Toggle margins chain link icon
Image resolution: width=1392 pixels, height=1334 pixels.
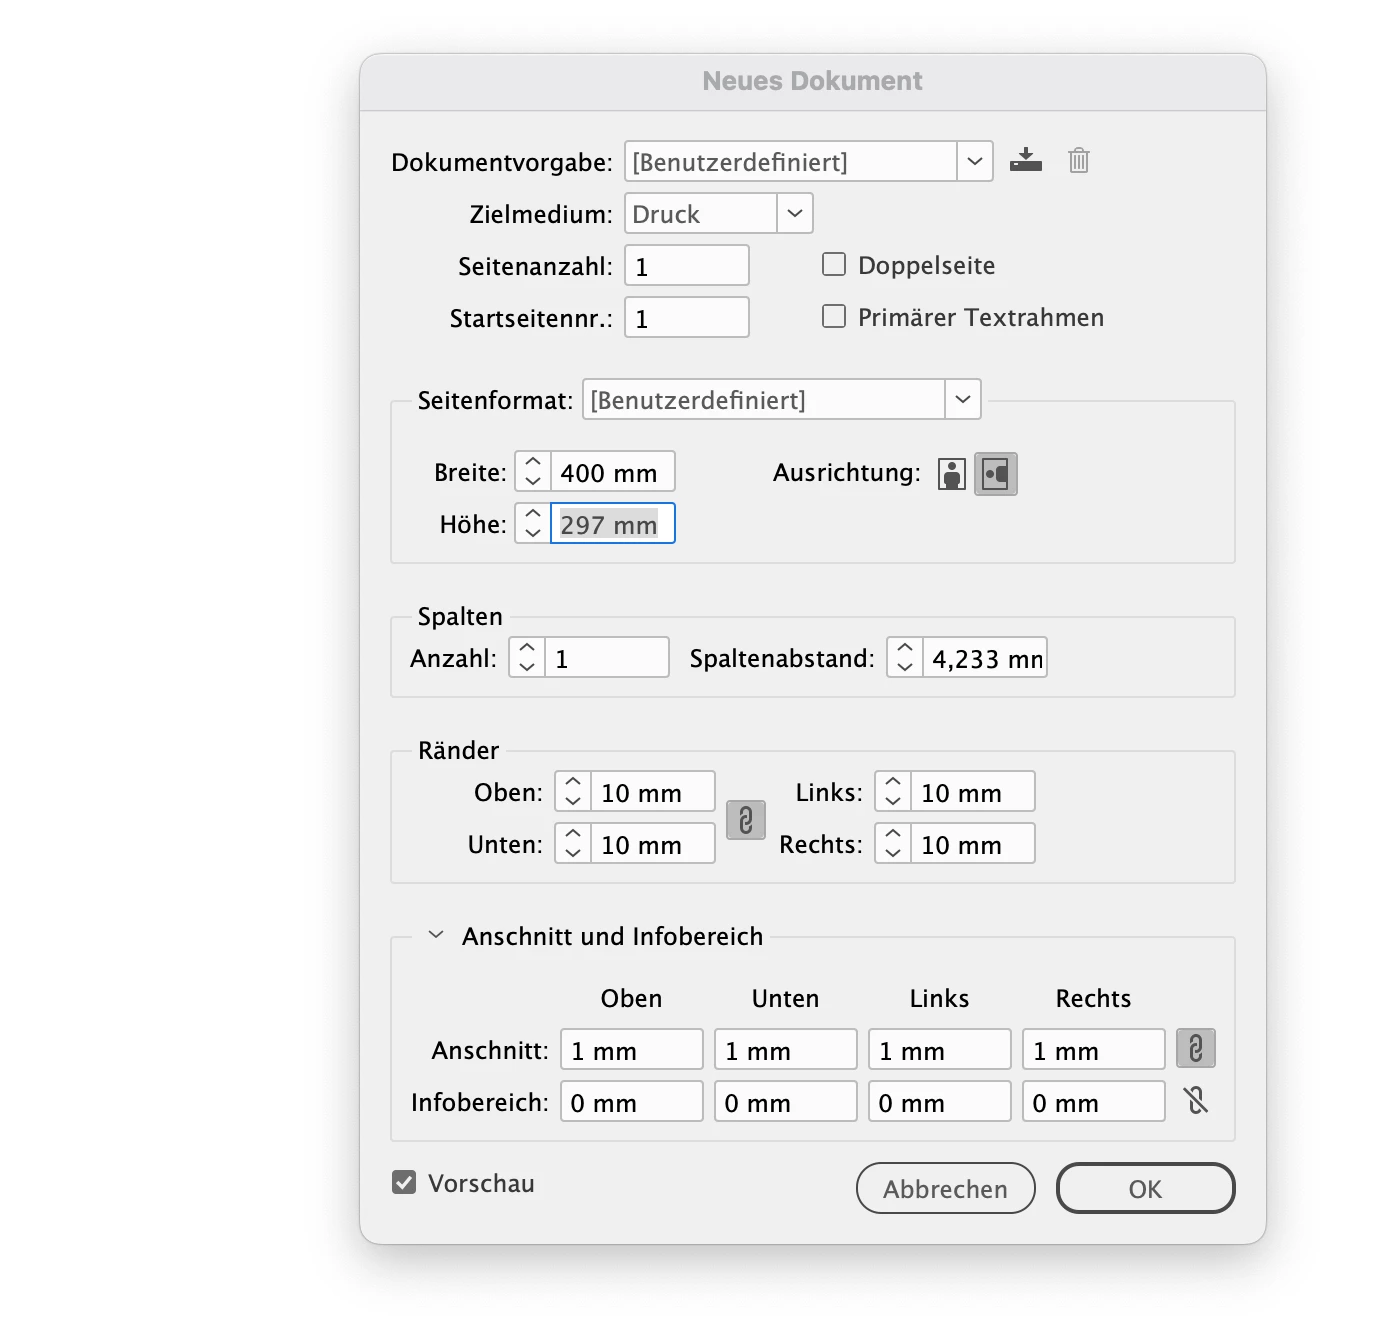[x=746, y=820]
